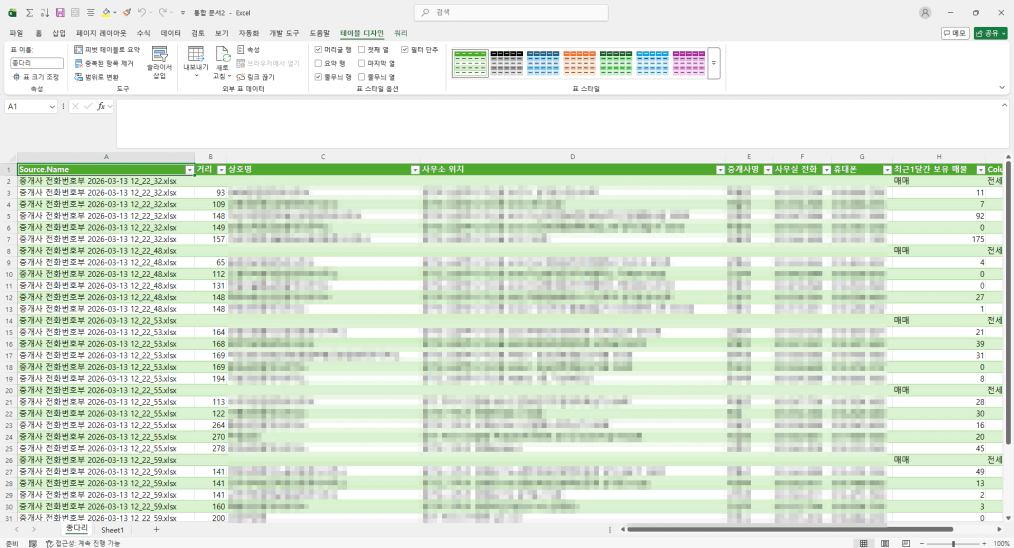1014x548 pixels.
Task: Open filter dropdown for Source.Name column
Action: tap(189, 170)
